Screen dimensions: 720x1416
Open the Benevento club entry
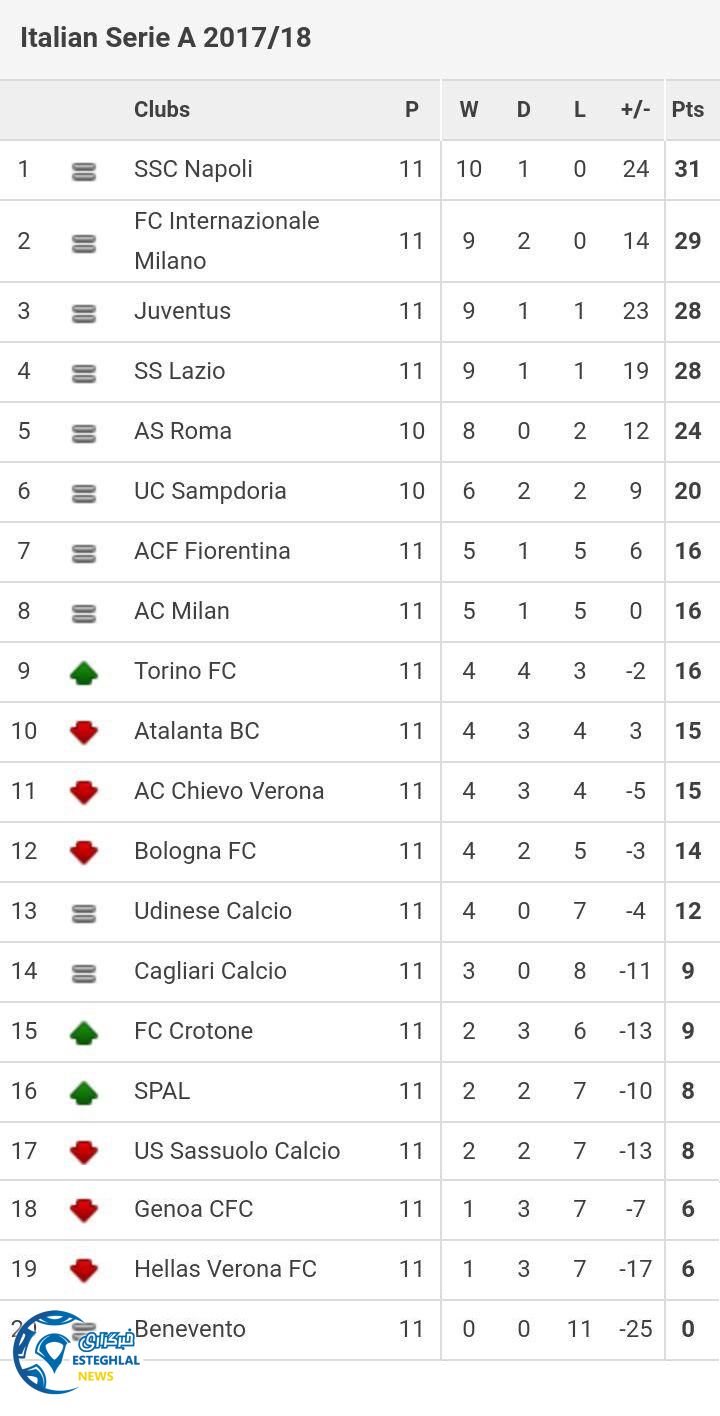pos(192,1329)
